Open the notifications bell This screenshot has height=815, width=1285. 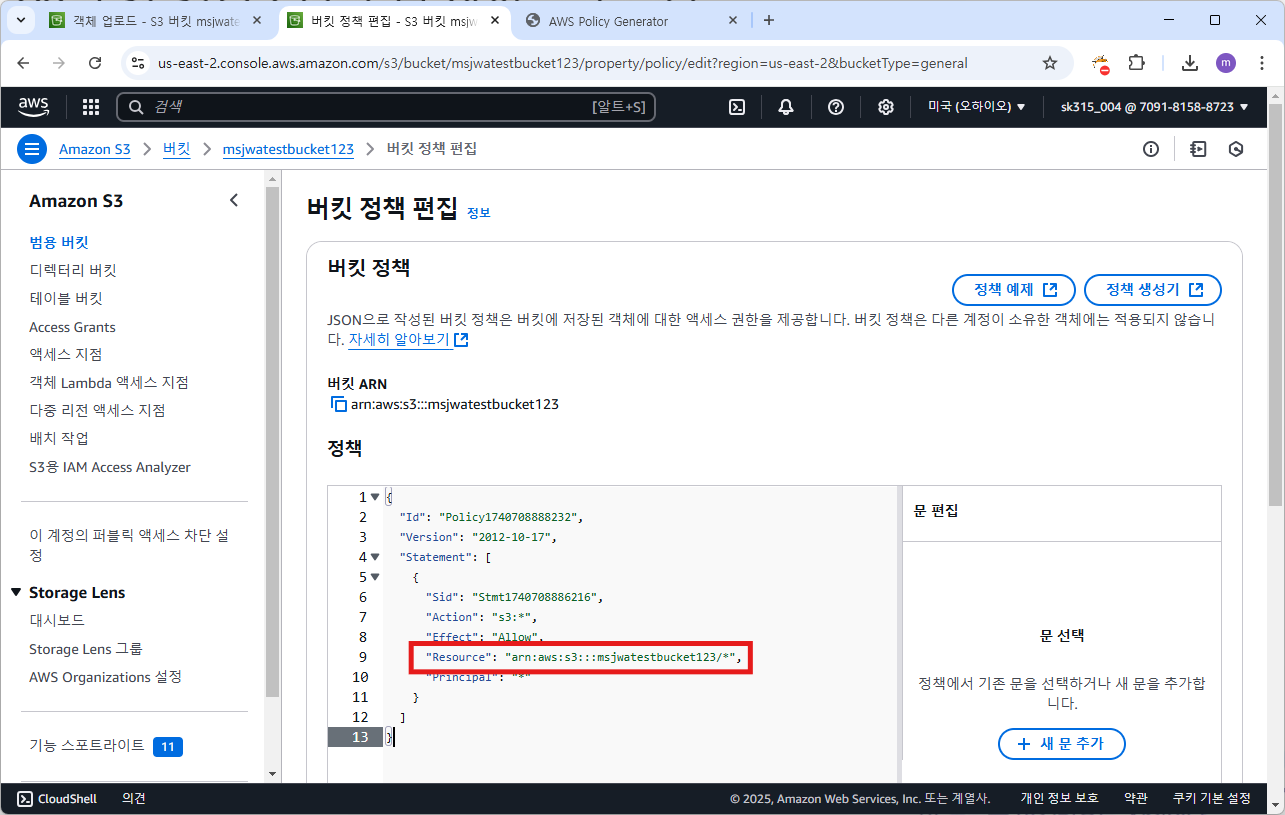coord(786,107)
